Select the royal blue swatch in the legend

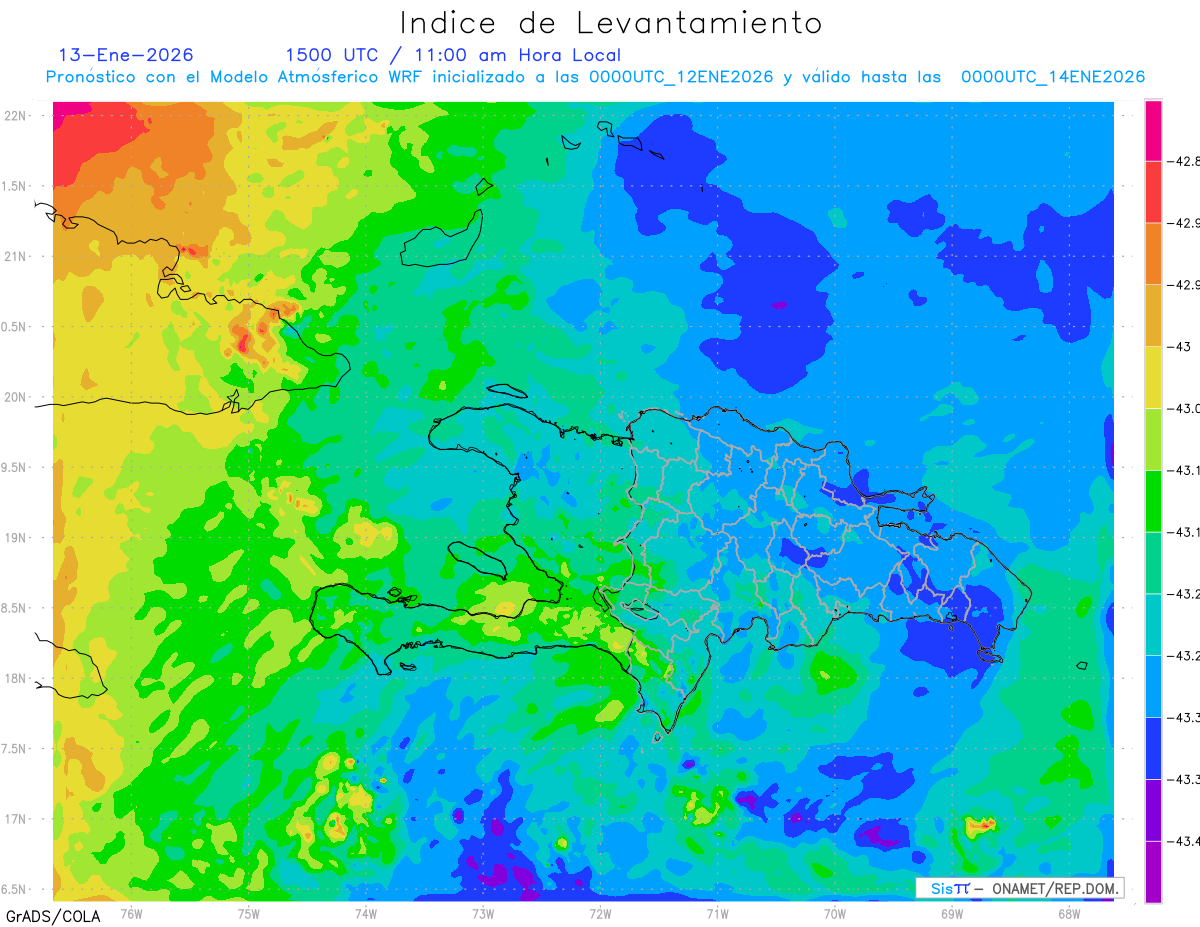coord(1153,748)
